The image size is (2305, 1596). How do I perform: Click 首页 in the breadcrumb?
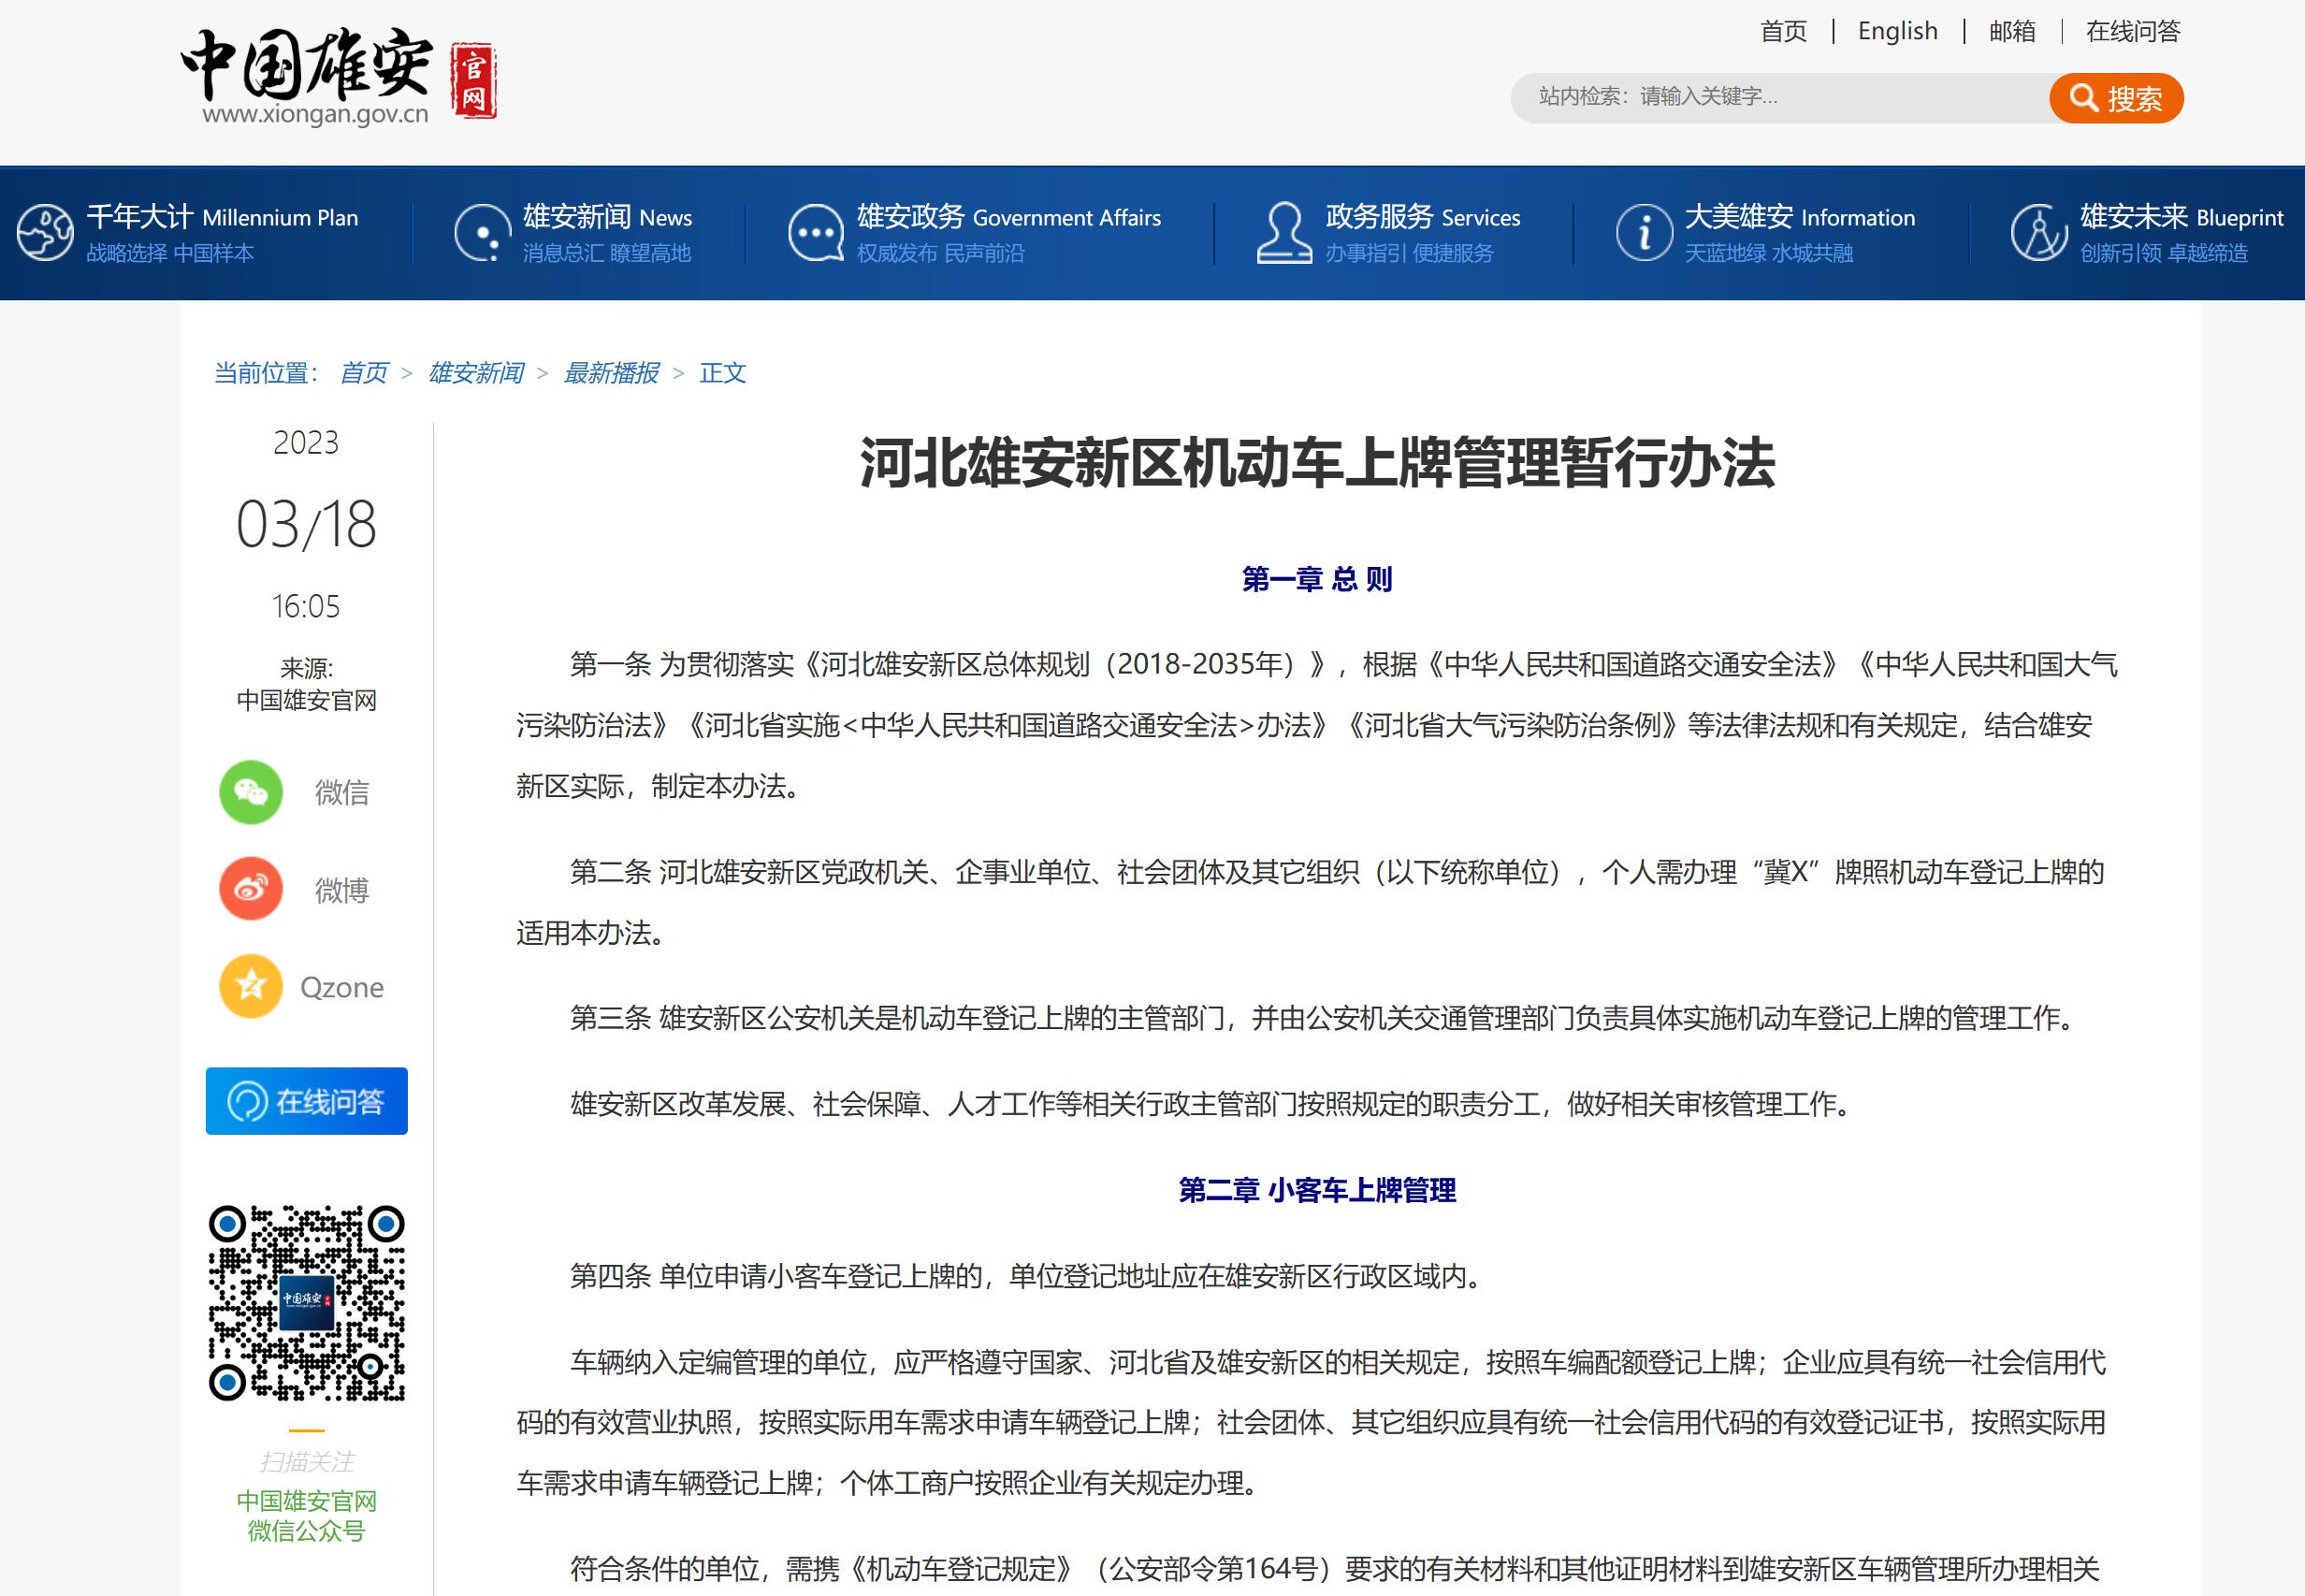point(364,373)
